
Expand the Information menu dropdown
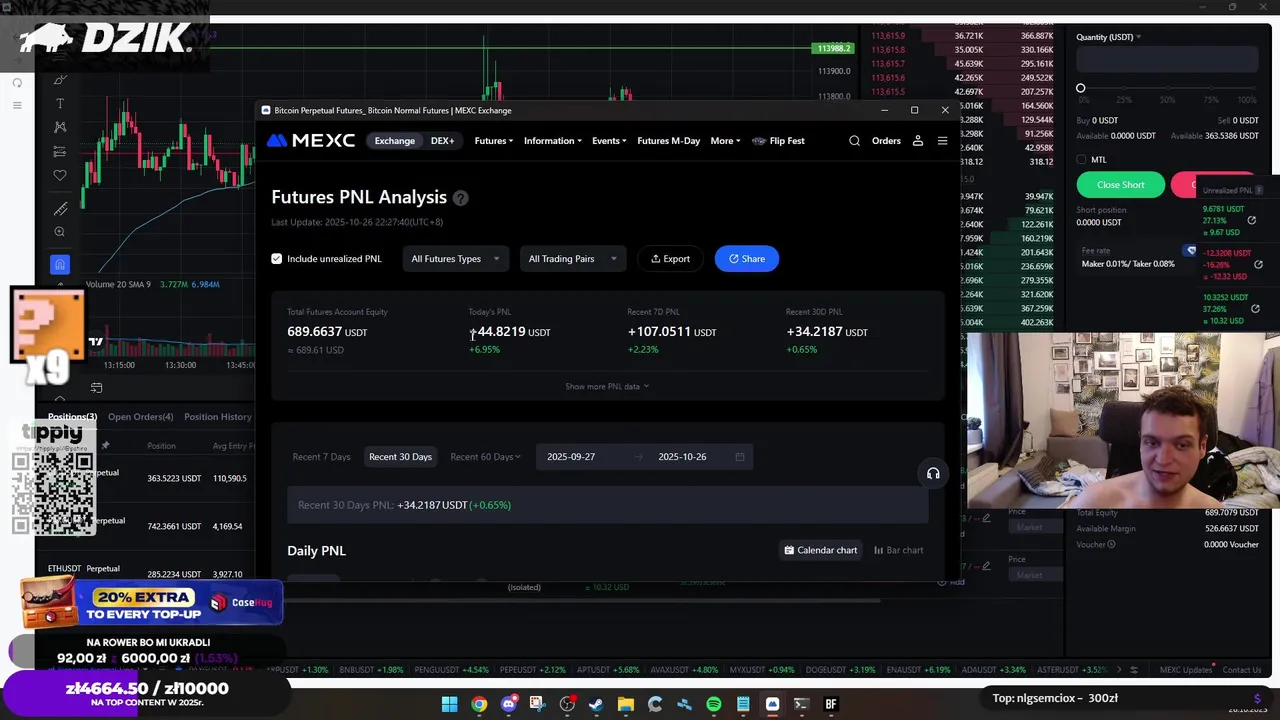tap(552, 141)
